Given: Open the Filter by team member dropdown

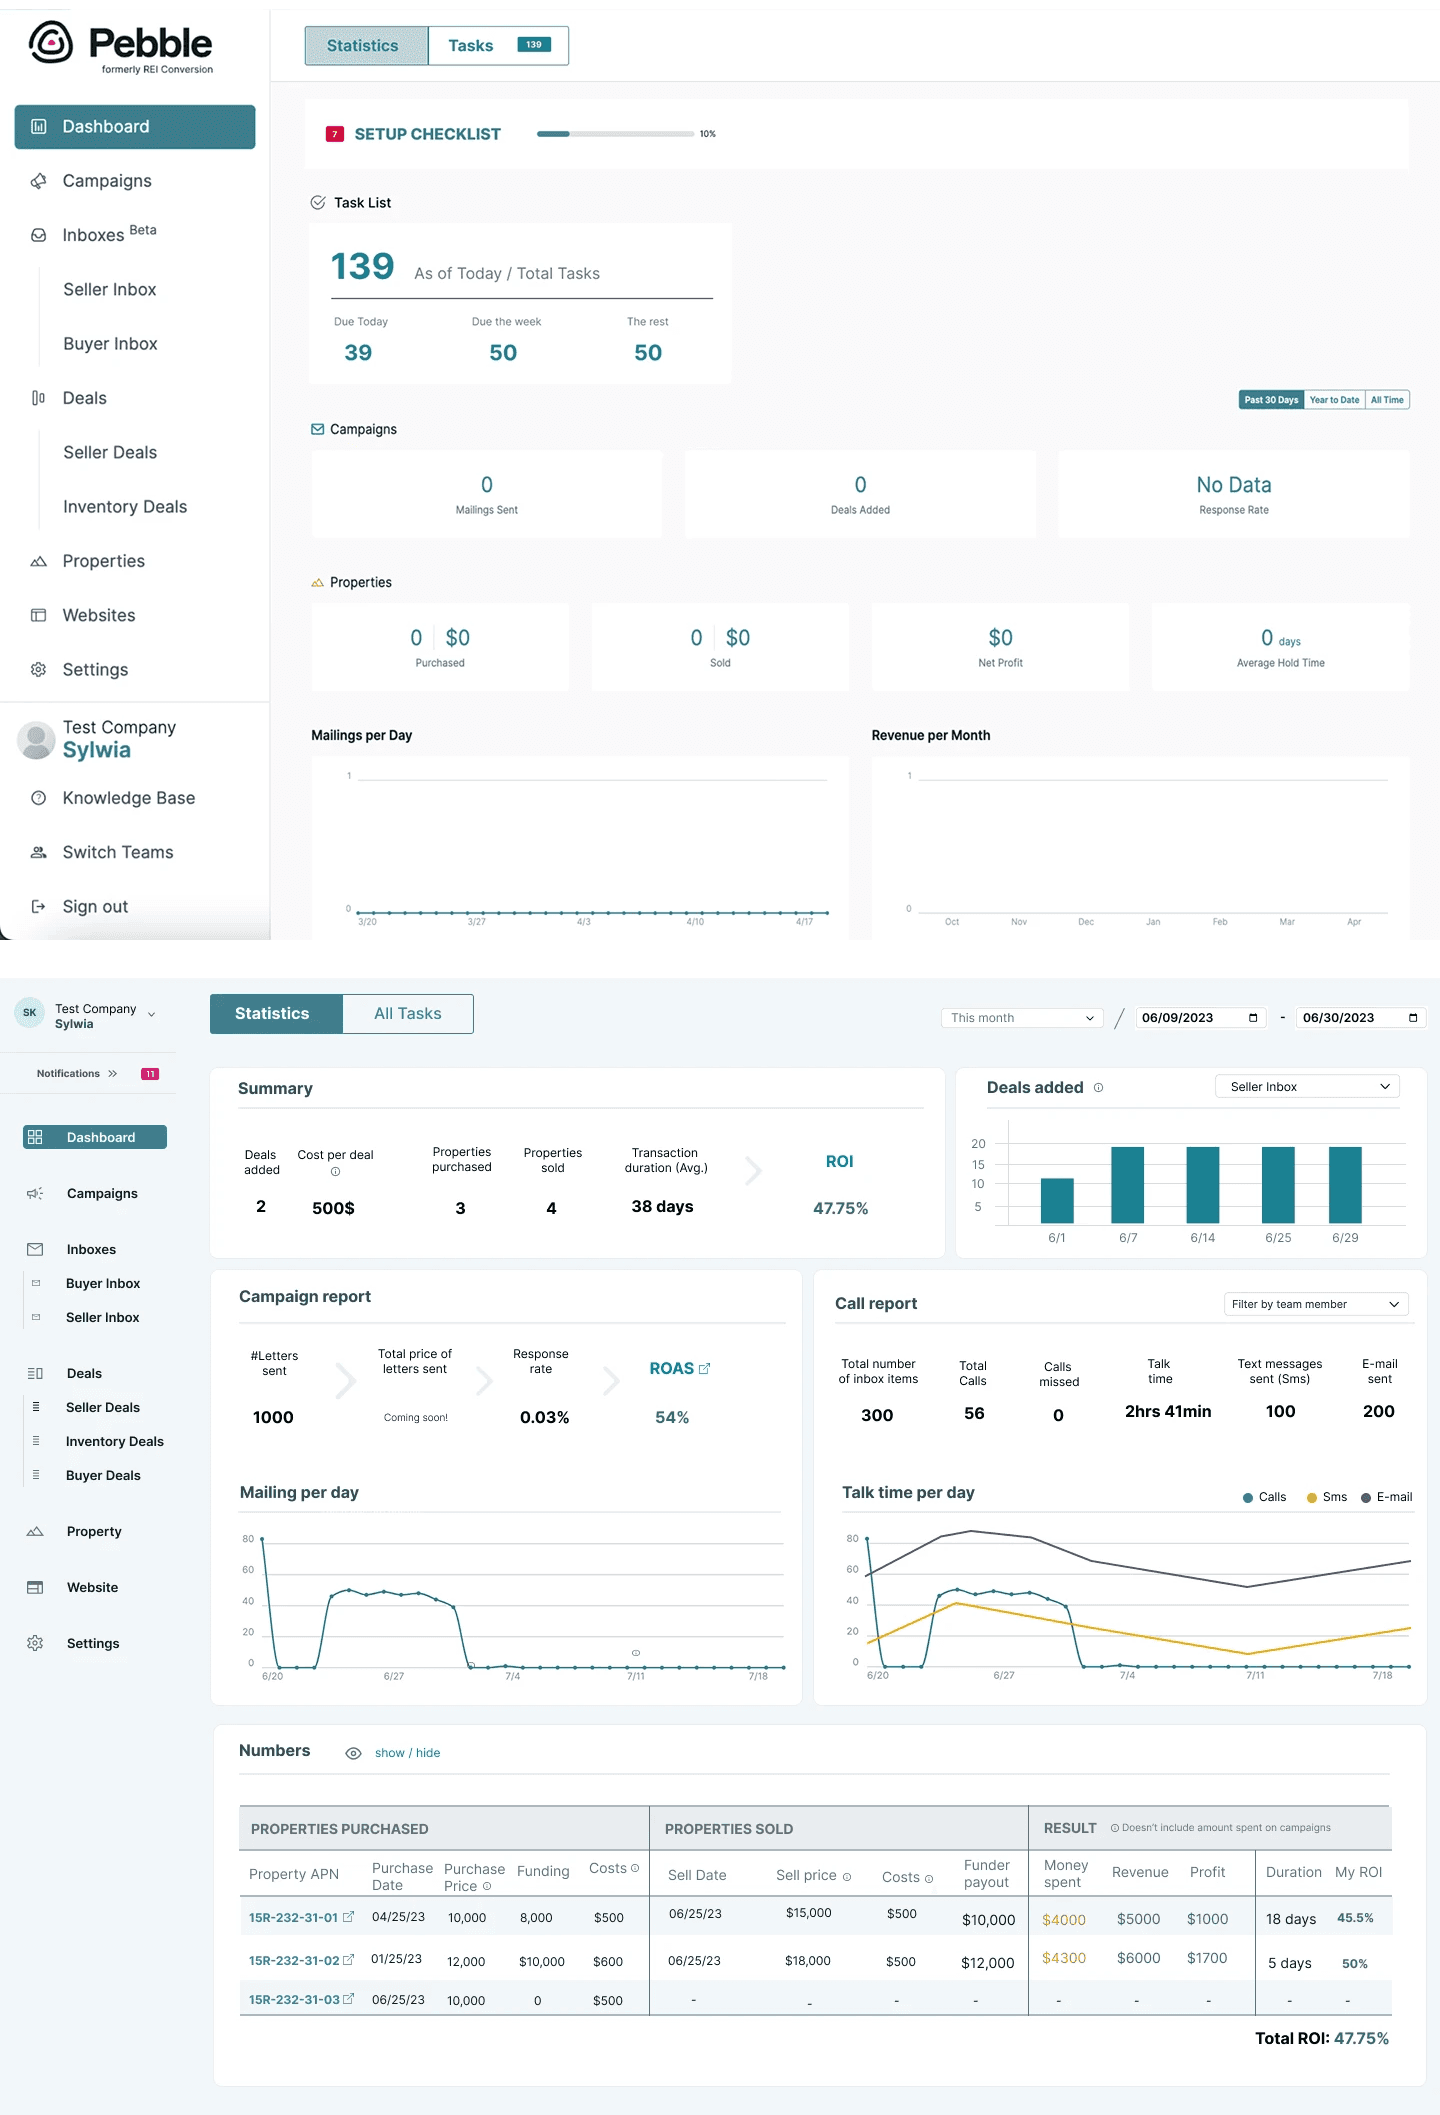Looking at the screenshot, I should coord(1316,1304).
